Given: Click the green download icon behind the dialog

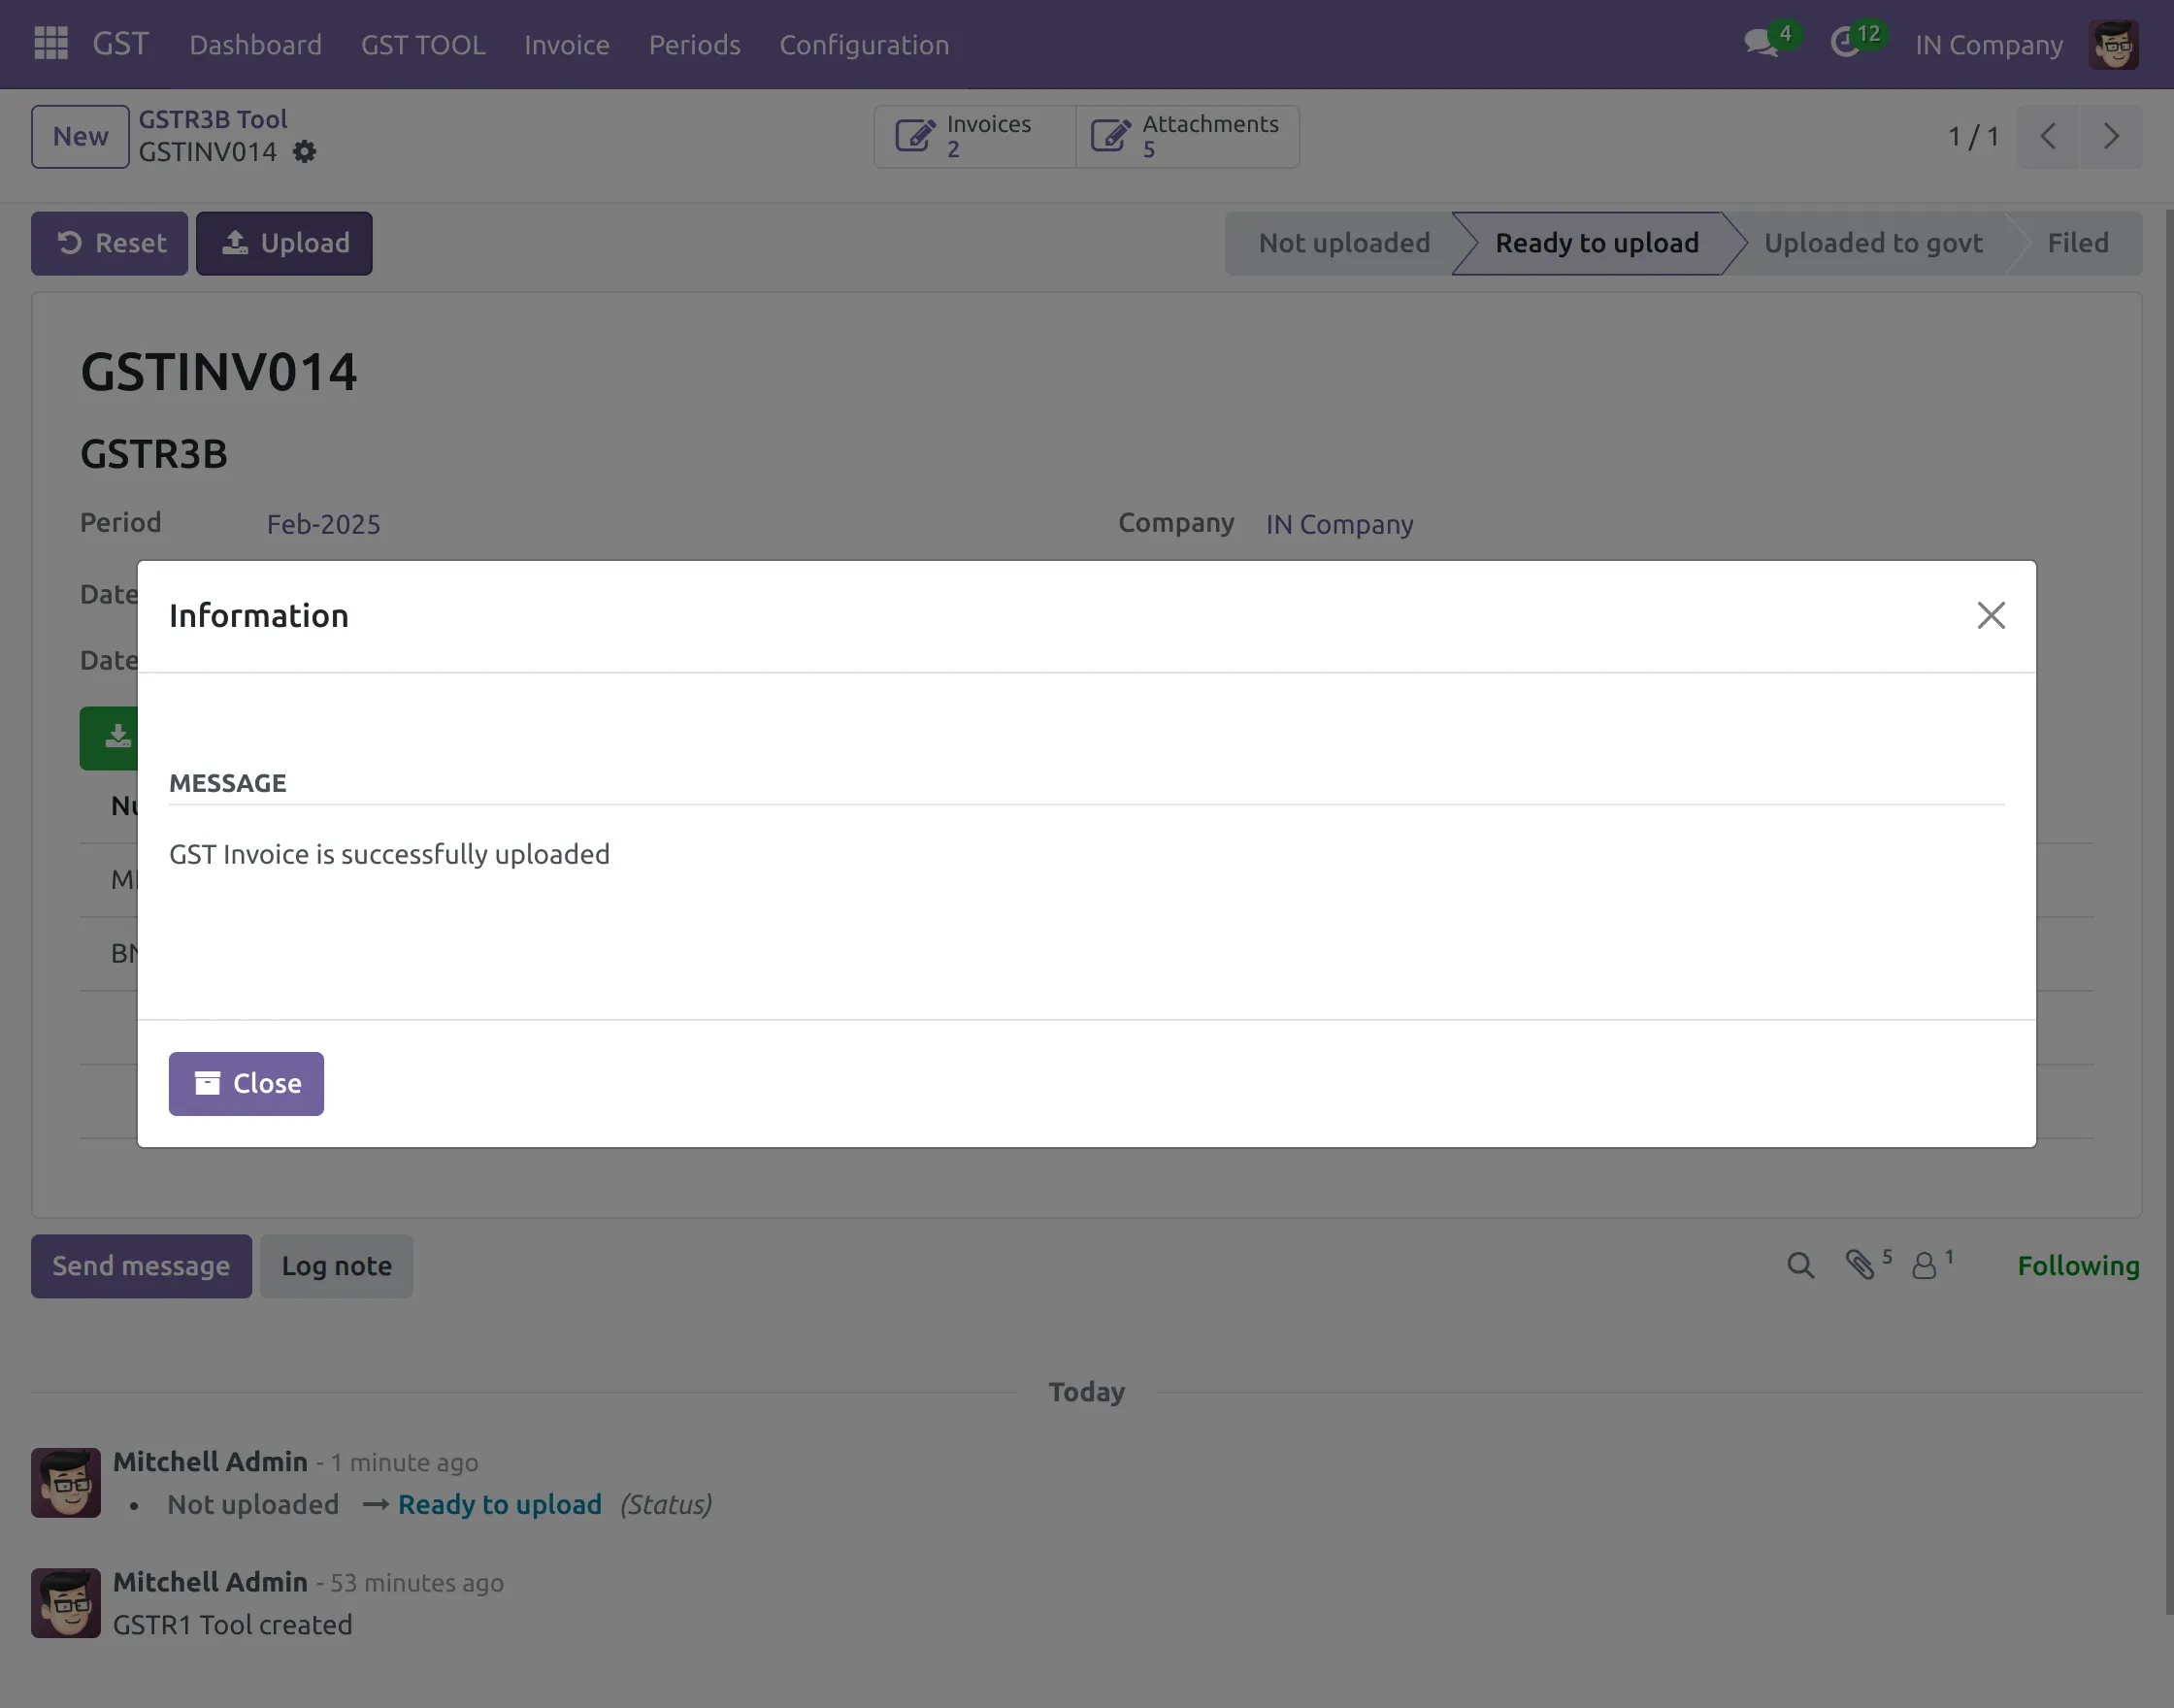Looking at the screenshot, I should coord(118,738).
